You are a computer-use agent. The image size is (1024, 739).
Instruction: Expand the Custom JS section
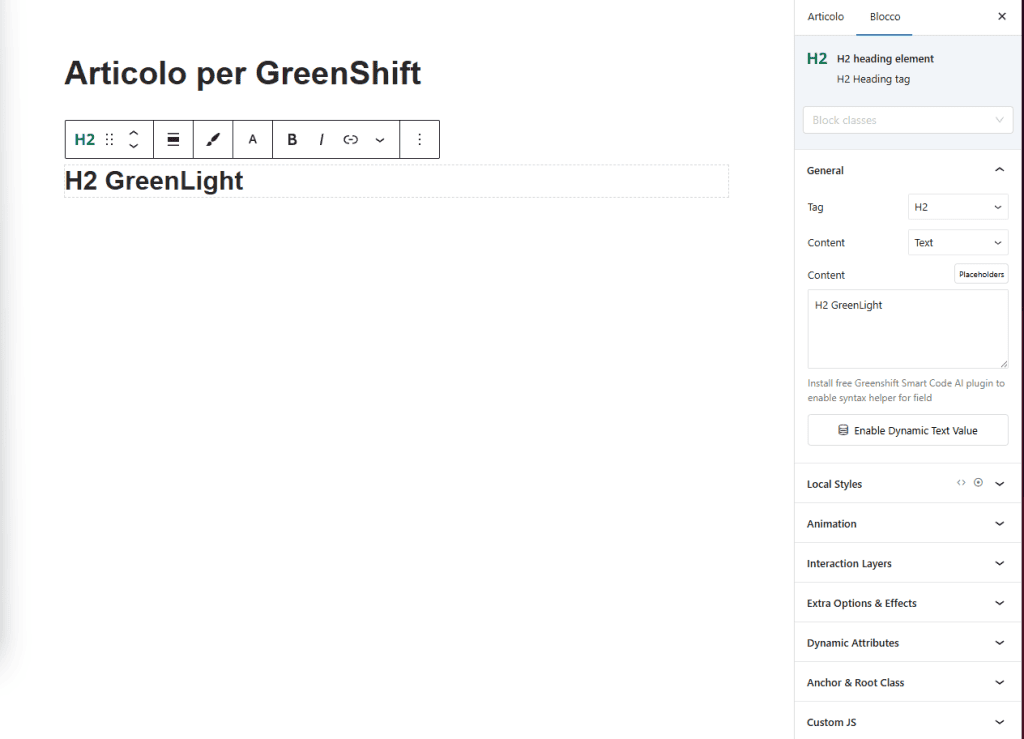pos(908,722)
